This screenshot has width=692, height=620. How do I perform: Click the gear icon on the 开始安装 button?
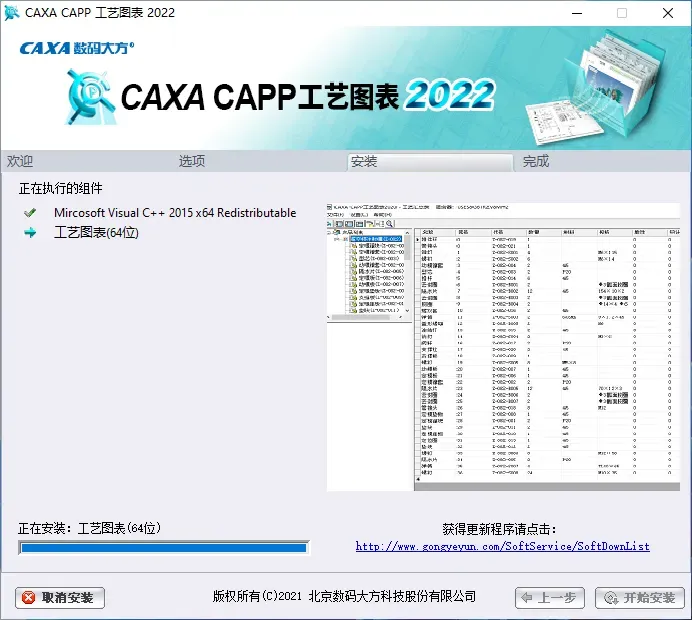coord(611,598)
